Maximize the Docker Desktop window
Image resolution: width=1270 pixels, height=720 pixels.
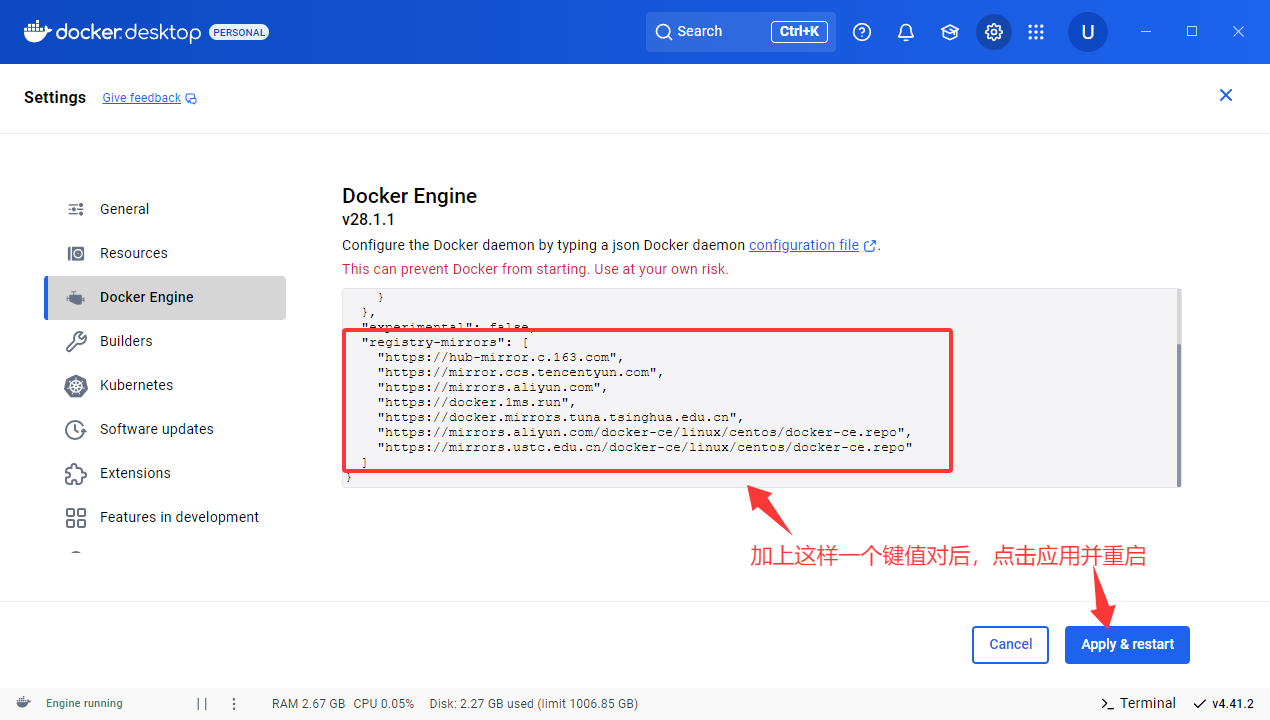[x=1192, y=32]
